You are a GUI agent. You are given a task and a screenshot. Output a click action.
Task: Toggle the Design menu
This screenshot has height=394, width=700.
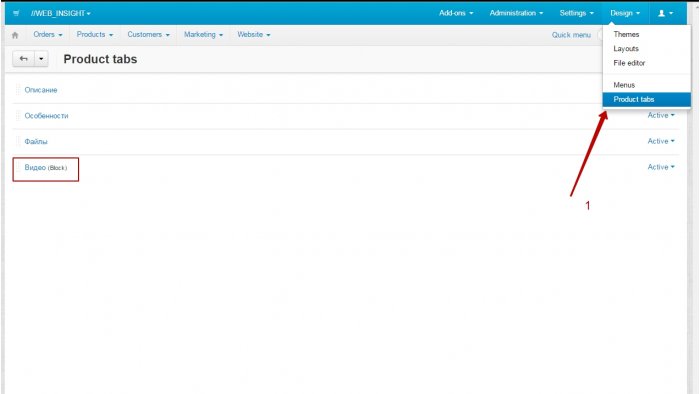625,13
